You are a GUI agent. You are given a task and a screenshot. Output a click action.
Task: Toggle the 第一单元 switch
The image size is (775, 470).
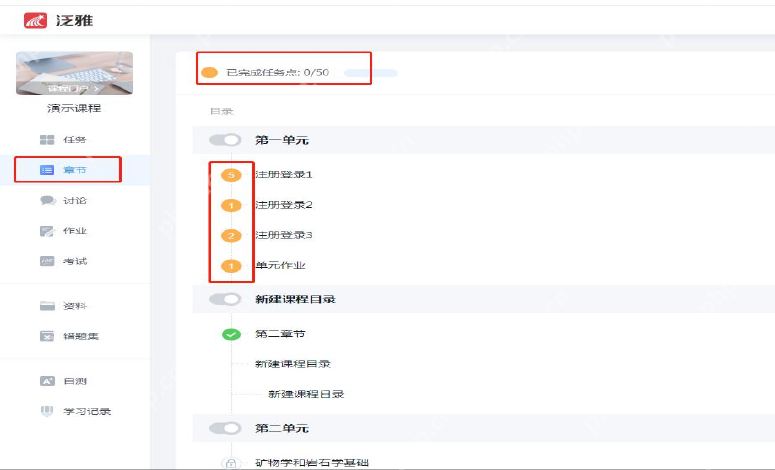(225, 140)
